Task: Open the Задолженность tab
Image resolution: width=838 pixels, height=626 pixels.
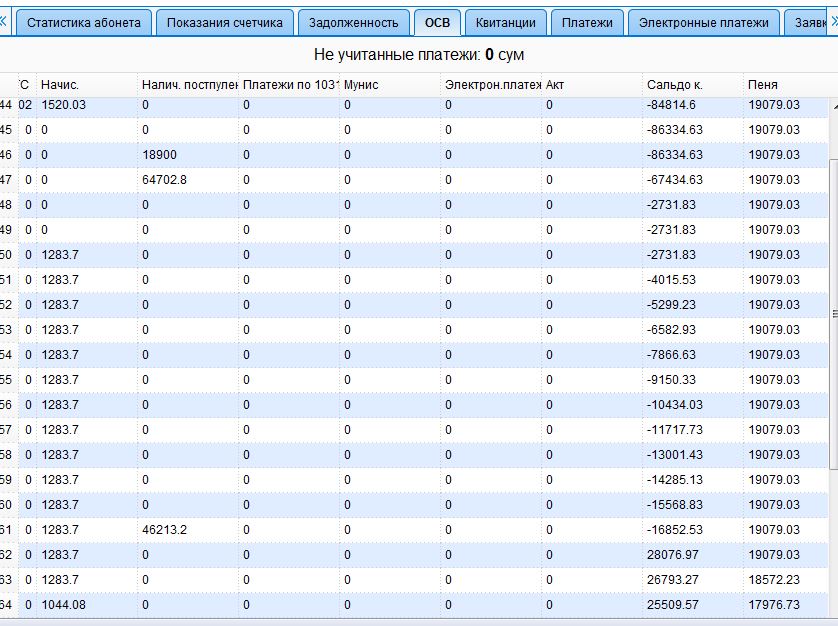Action: click(x=353, y=22)
